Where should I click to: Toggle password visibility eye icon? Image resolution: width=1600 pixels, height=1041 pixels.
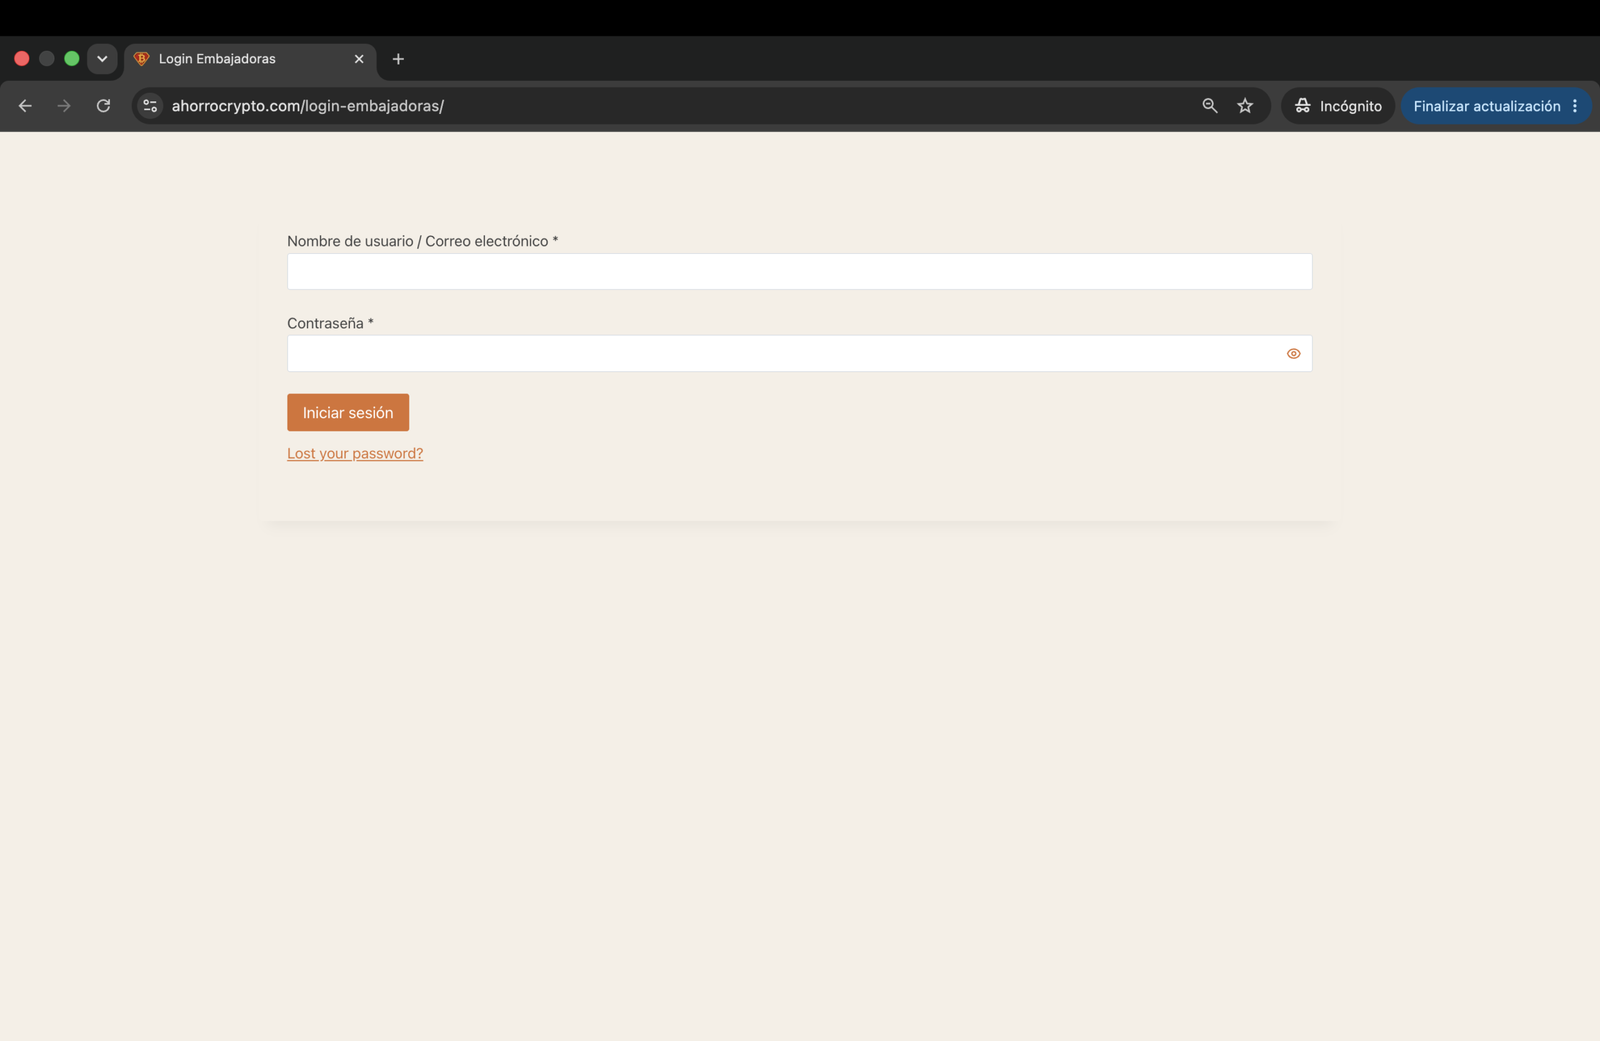(x=1293, y=354)
